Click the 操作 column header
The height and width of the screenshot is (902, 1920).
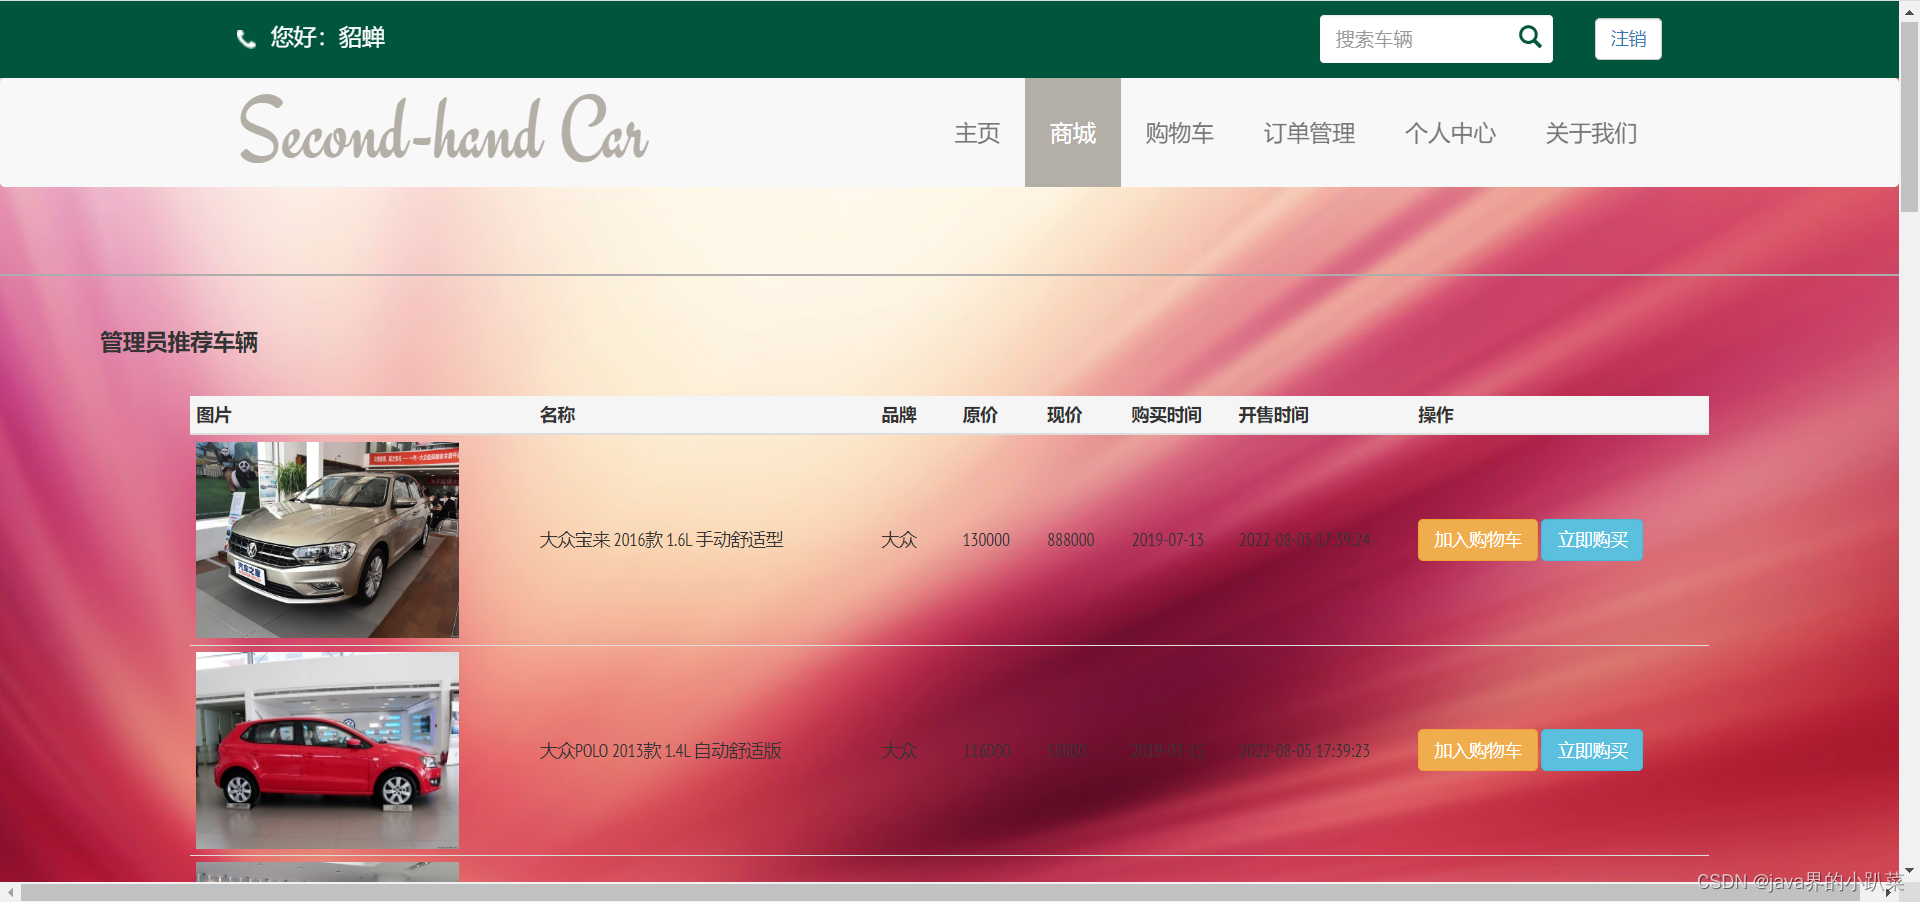(1435, 415)
